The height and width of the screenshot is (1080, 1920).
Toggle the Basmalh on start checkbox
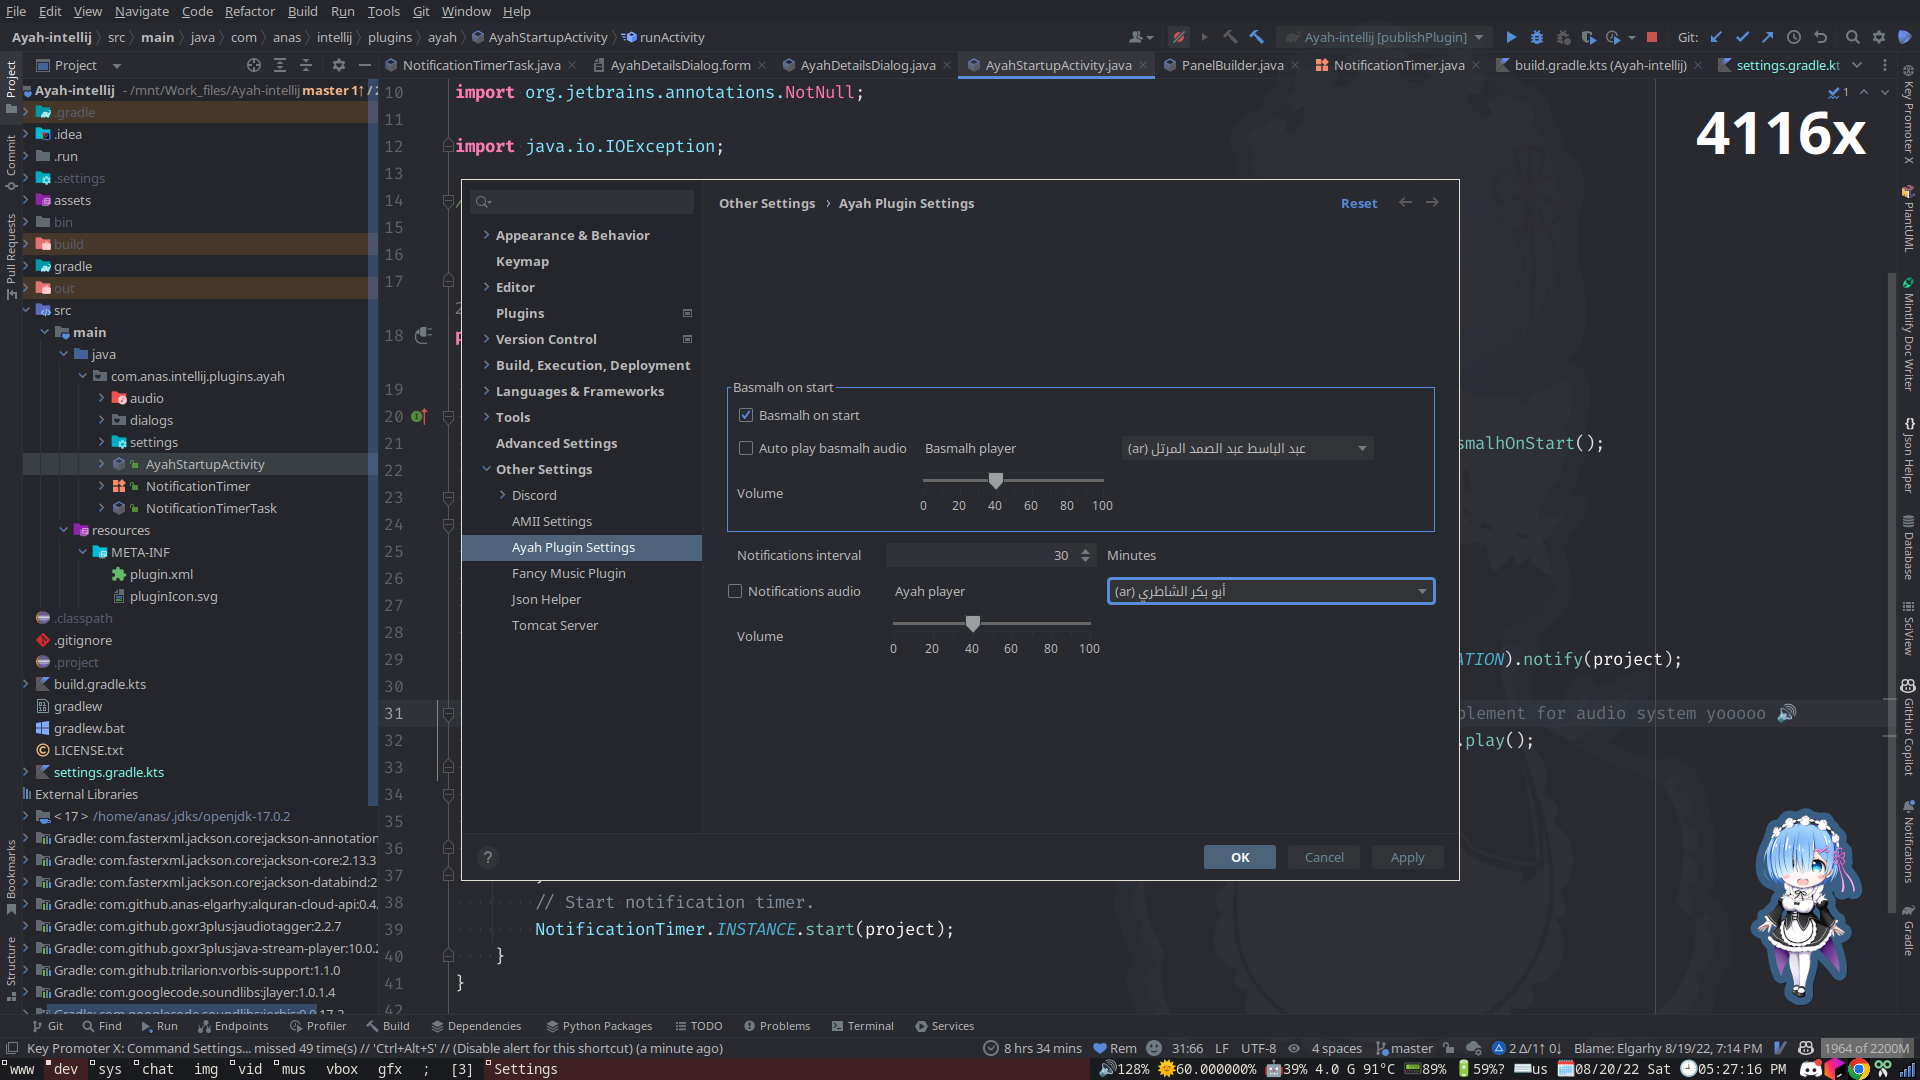tap(746, 414)
